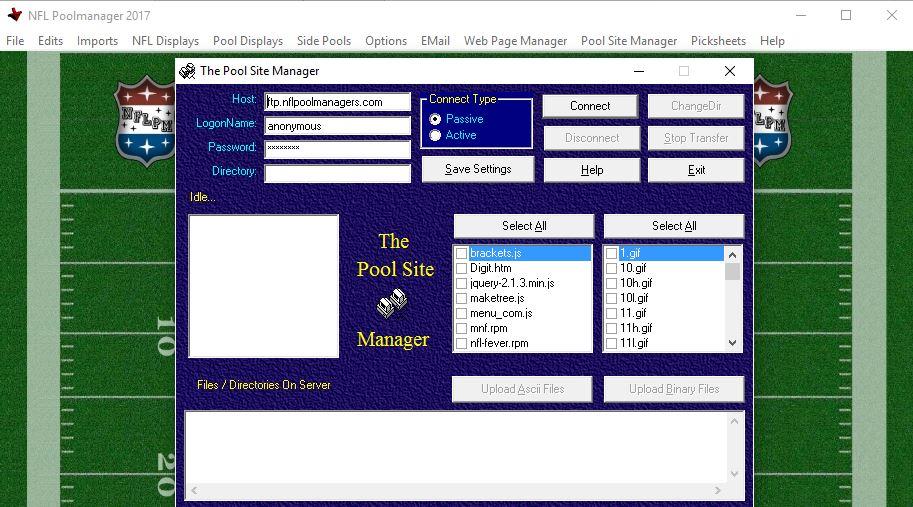Open the Pool Site Manager menu
Screen dimensions: 913x507
click(x=629, y=41)
